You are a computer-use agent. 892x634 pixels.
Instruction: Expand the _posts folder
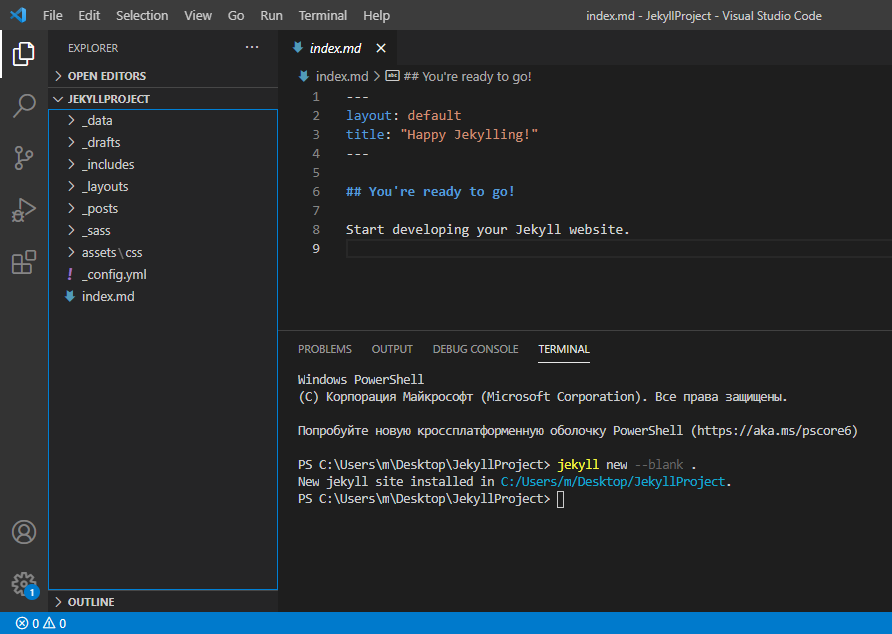click(x=100, y=208)
